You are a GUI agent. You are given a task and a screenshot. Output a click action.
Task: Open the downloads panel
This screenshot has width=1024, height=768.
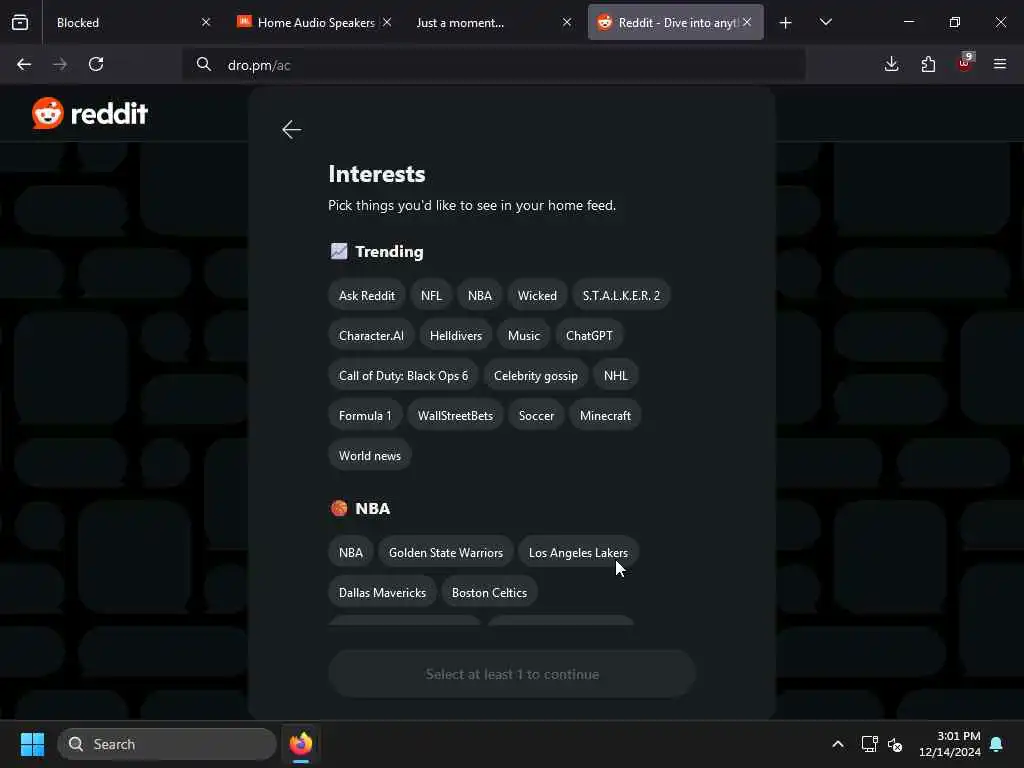[x=891, y=64]
